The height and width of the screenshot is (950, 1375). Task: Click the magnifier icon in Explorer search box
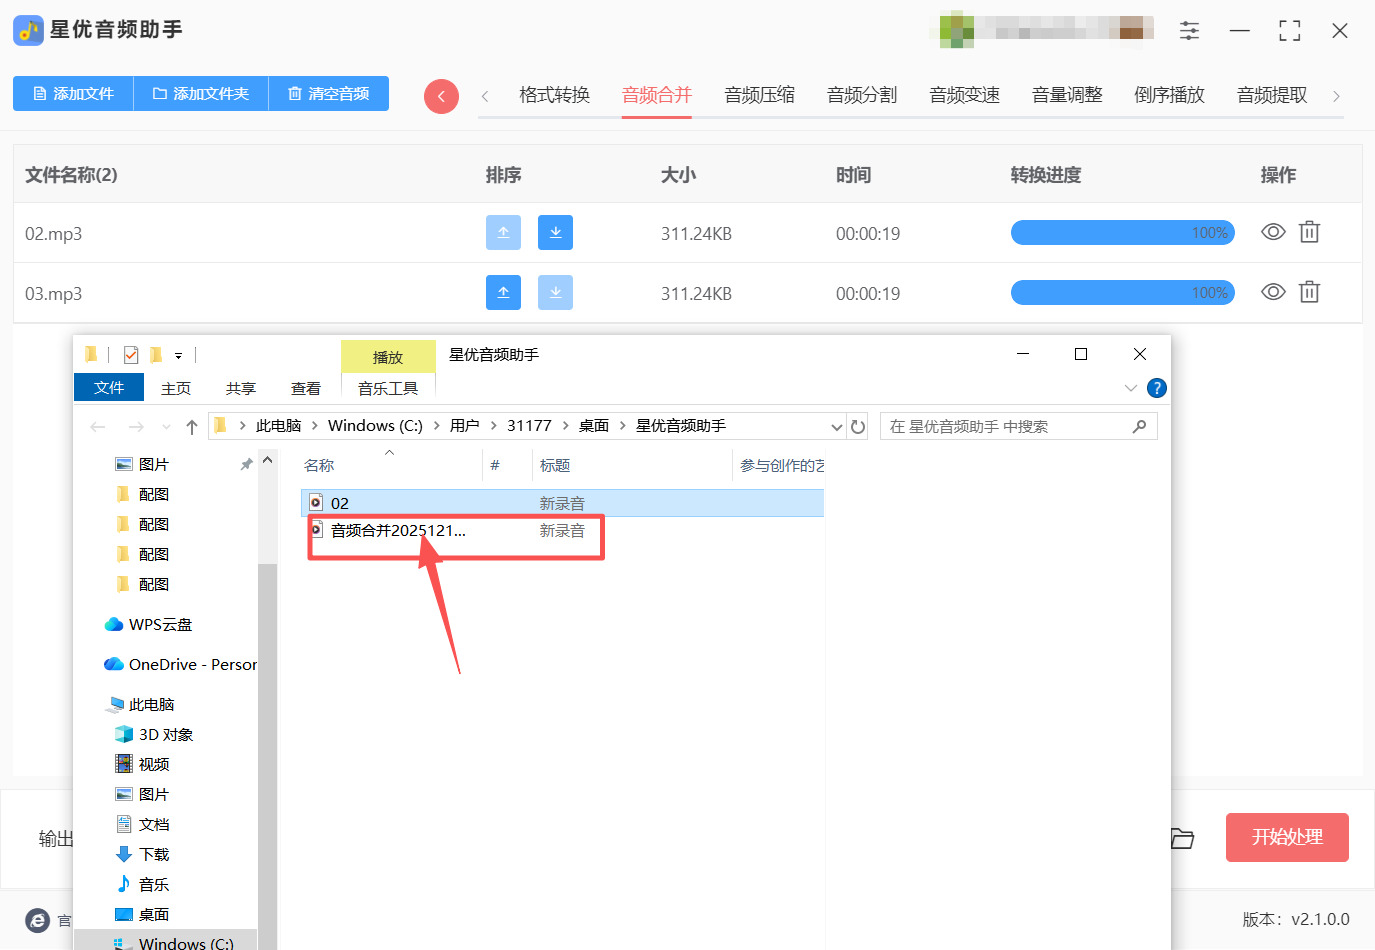[1139, 427]
